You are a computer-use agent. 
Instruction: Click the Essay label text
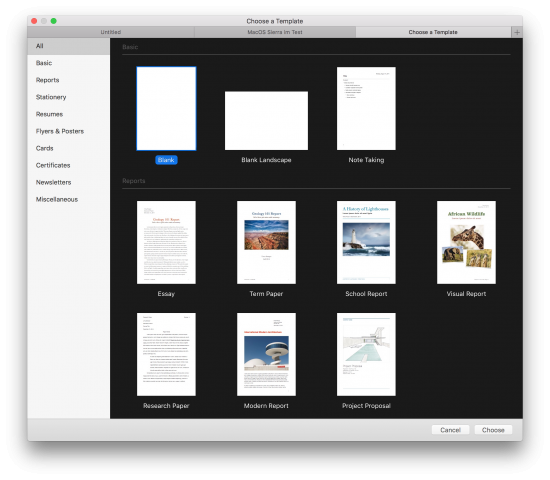pyautogui.click(x=166, y=294)
